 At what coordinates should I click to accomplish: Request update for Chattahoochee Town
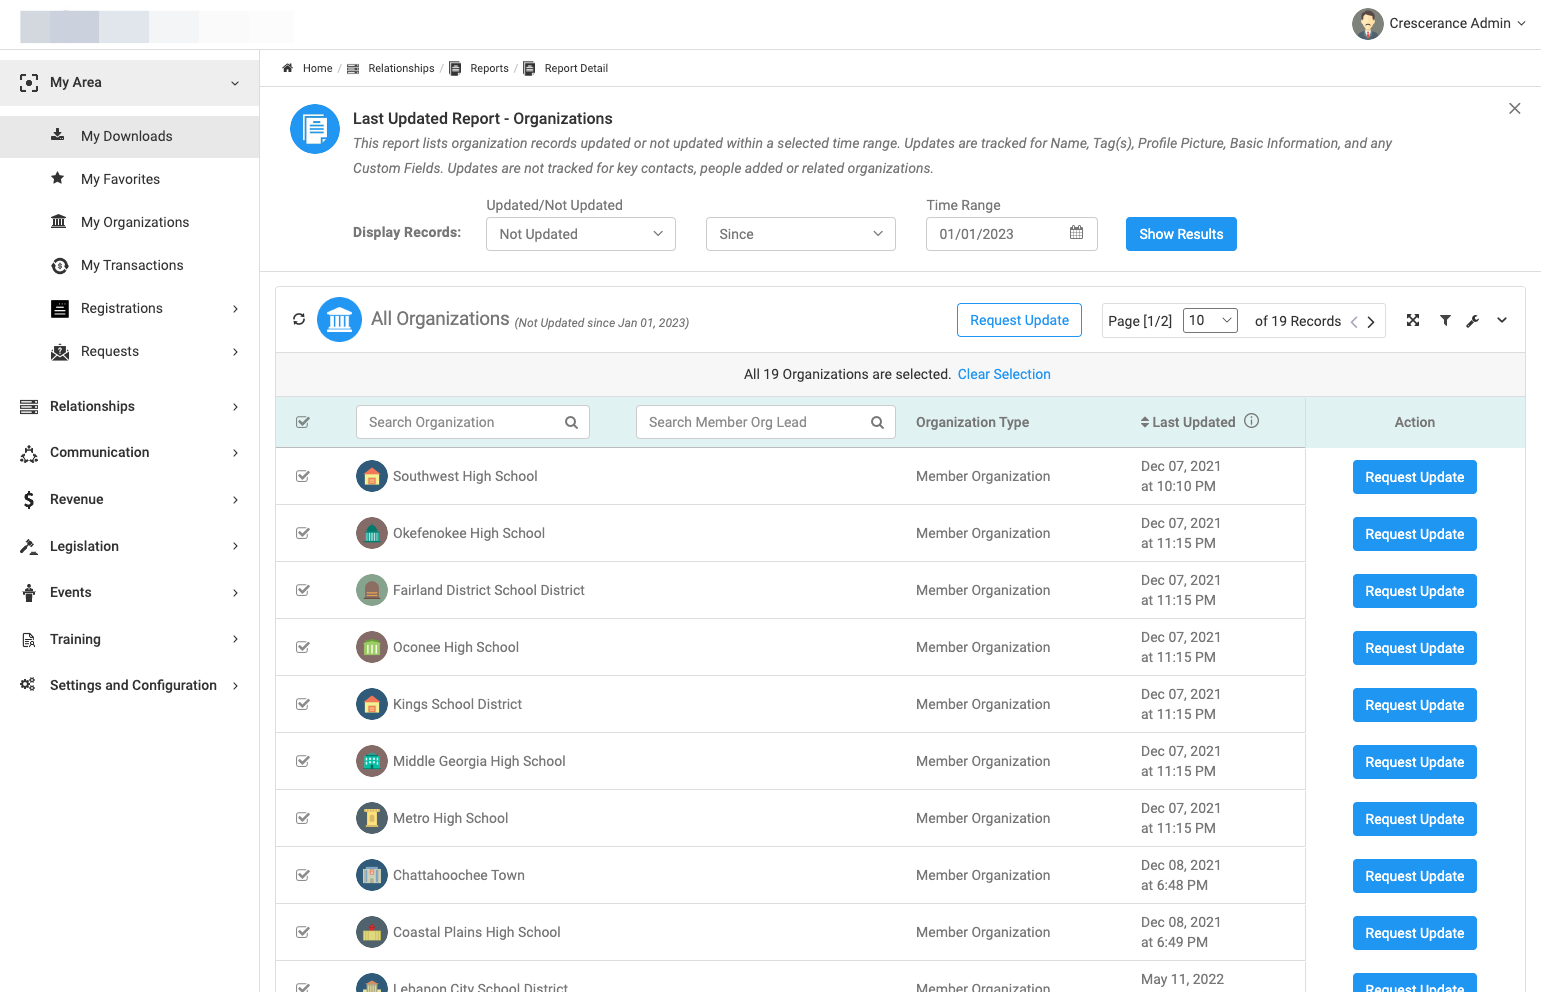pos(1414,876)
